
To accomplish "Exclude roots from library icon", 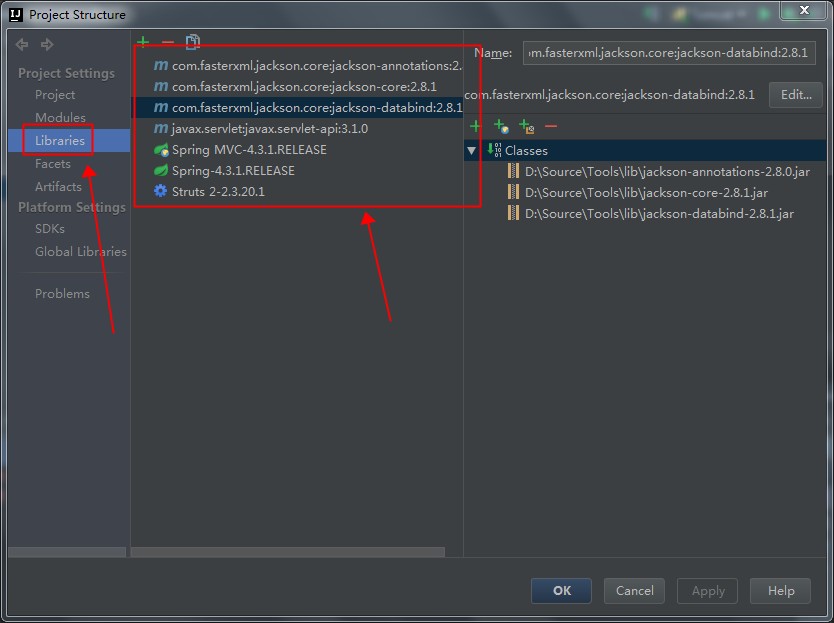I will tap(527, 126).
